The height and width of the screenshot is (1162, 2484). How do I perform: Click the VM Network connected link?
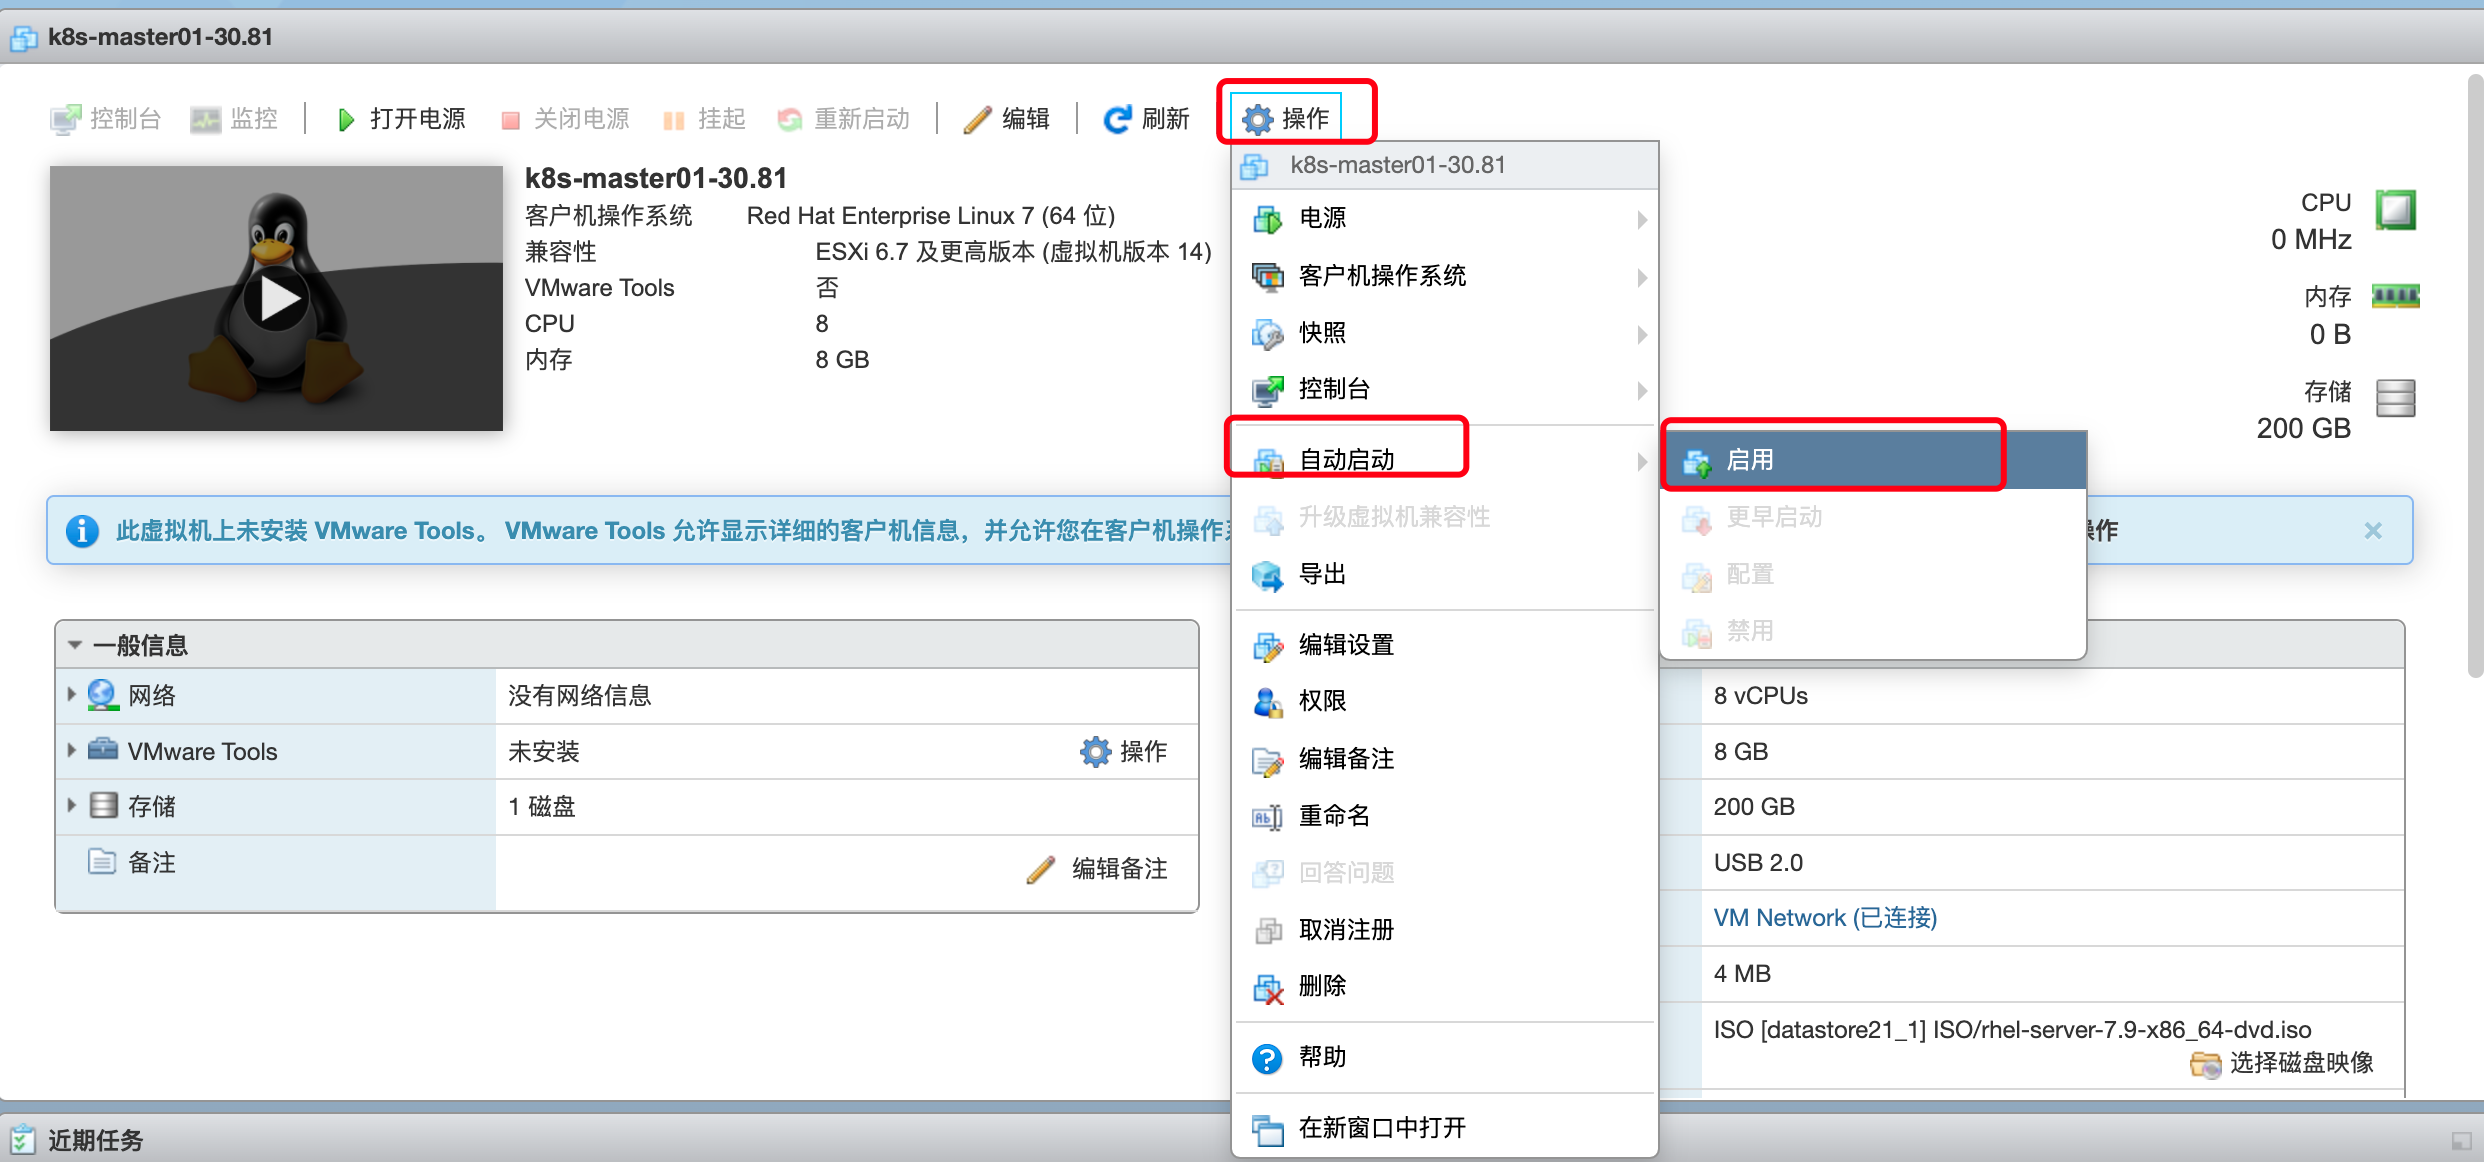pos(1825,918)
